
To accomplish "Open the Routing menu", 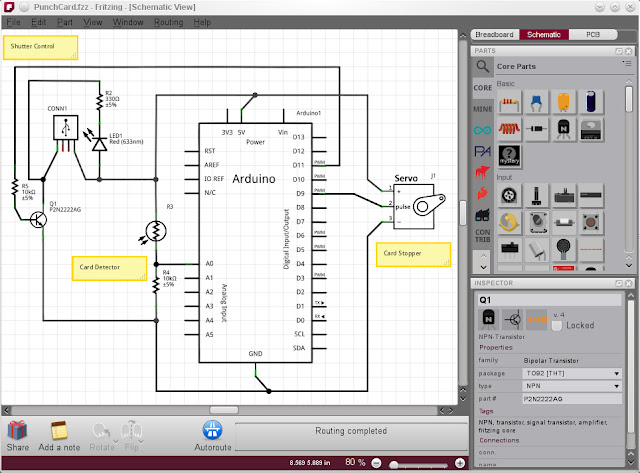I will 168,22.
